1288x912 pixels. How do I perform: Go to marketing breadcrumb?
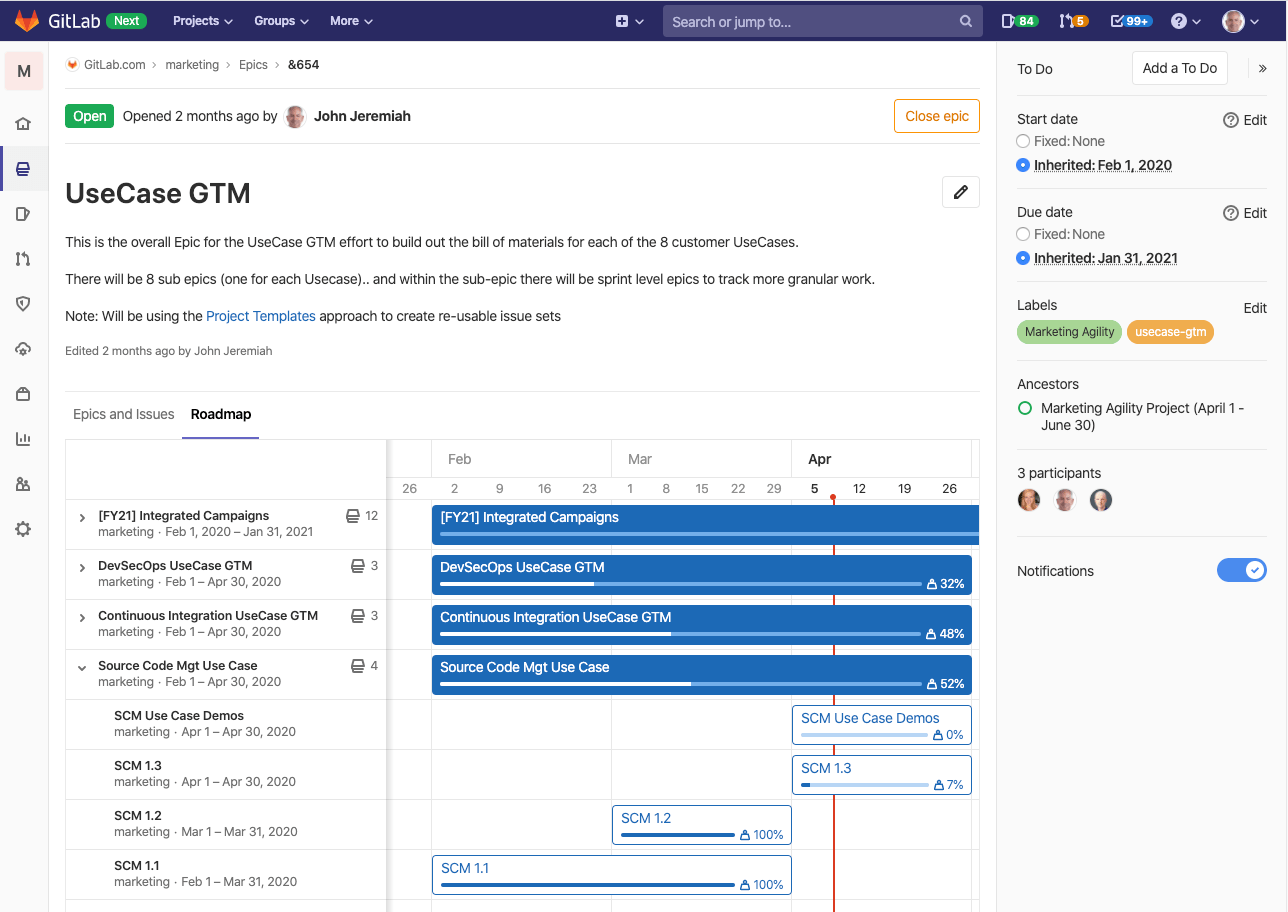click(192, 65)
